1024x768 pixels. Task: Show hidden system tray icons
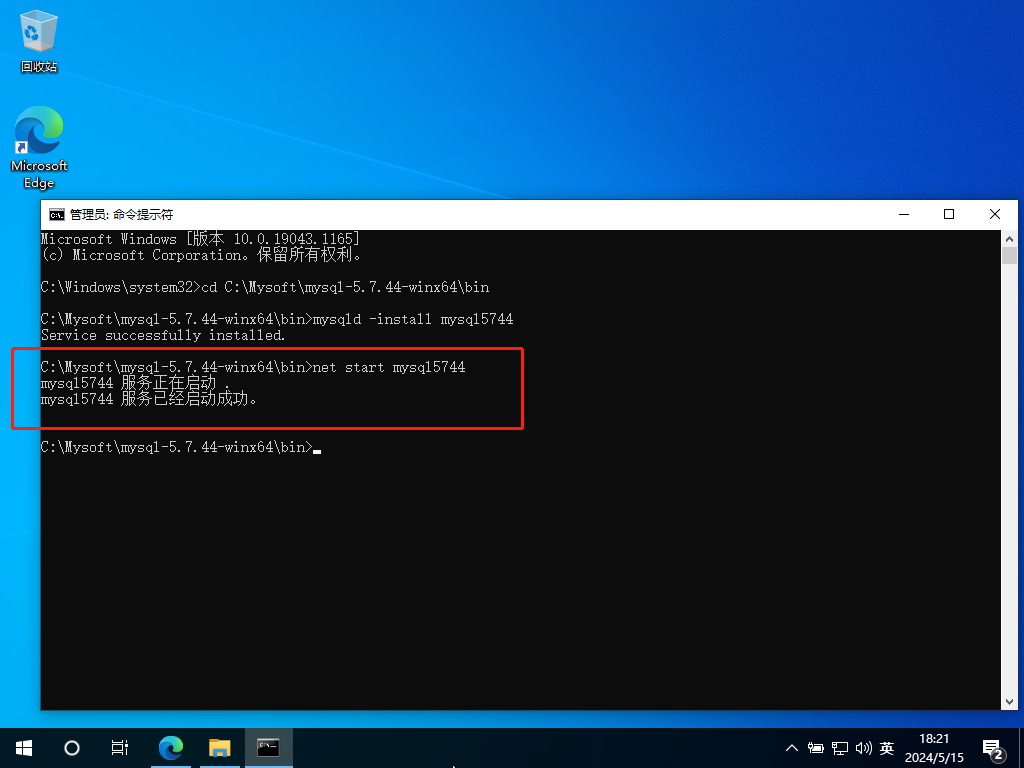792,747
